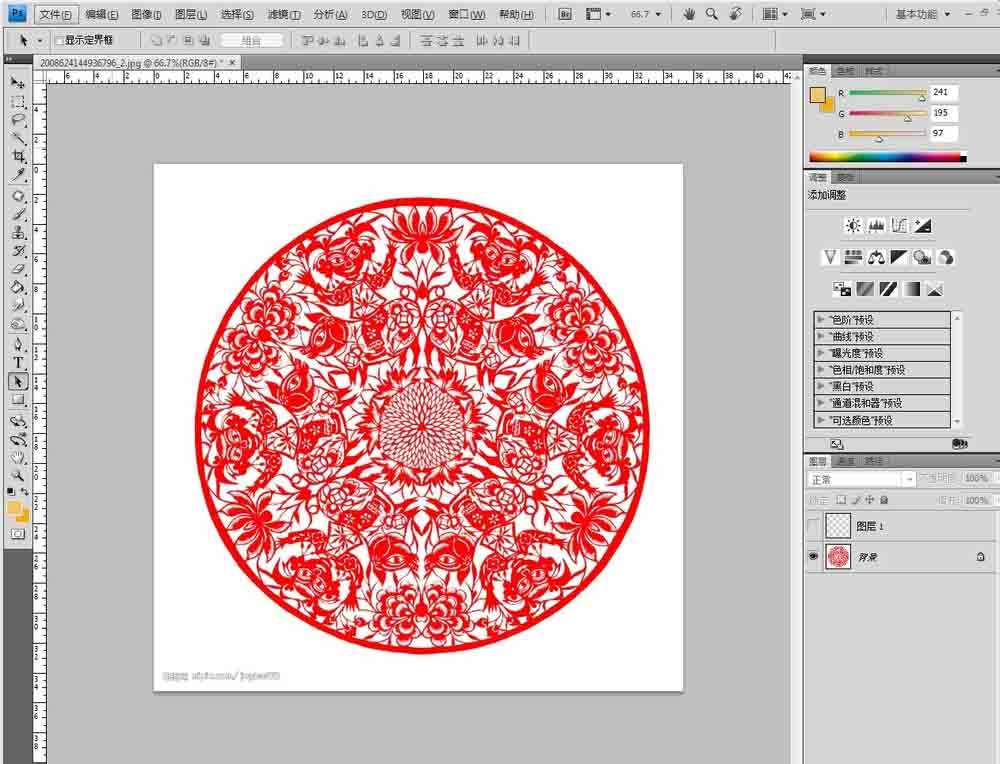The width and height of the screenshot is (1000, 764).
Task: Add a Levels adjustment
Action: click(876, 225)
